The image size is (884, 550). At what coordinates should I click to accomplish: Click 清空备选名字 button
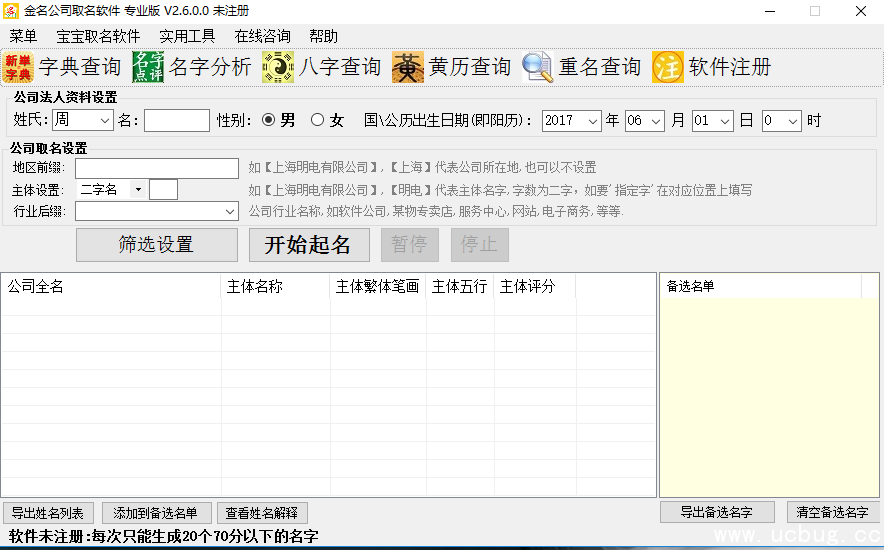click(x=833, y=512)
